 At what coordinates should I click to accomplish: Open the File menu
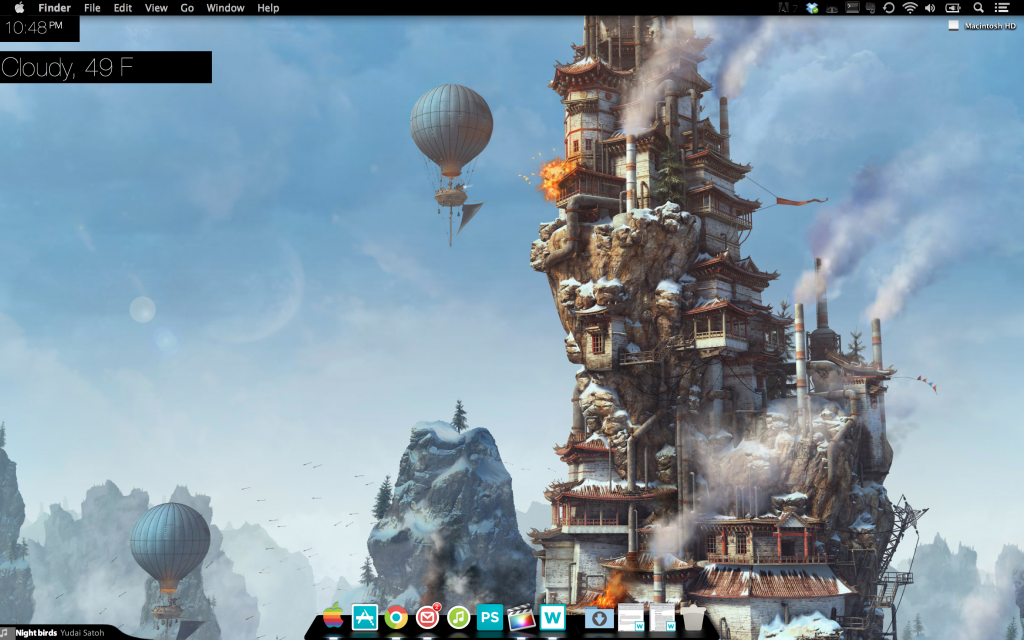92,8
